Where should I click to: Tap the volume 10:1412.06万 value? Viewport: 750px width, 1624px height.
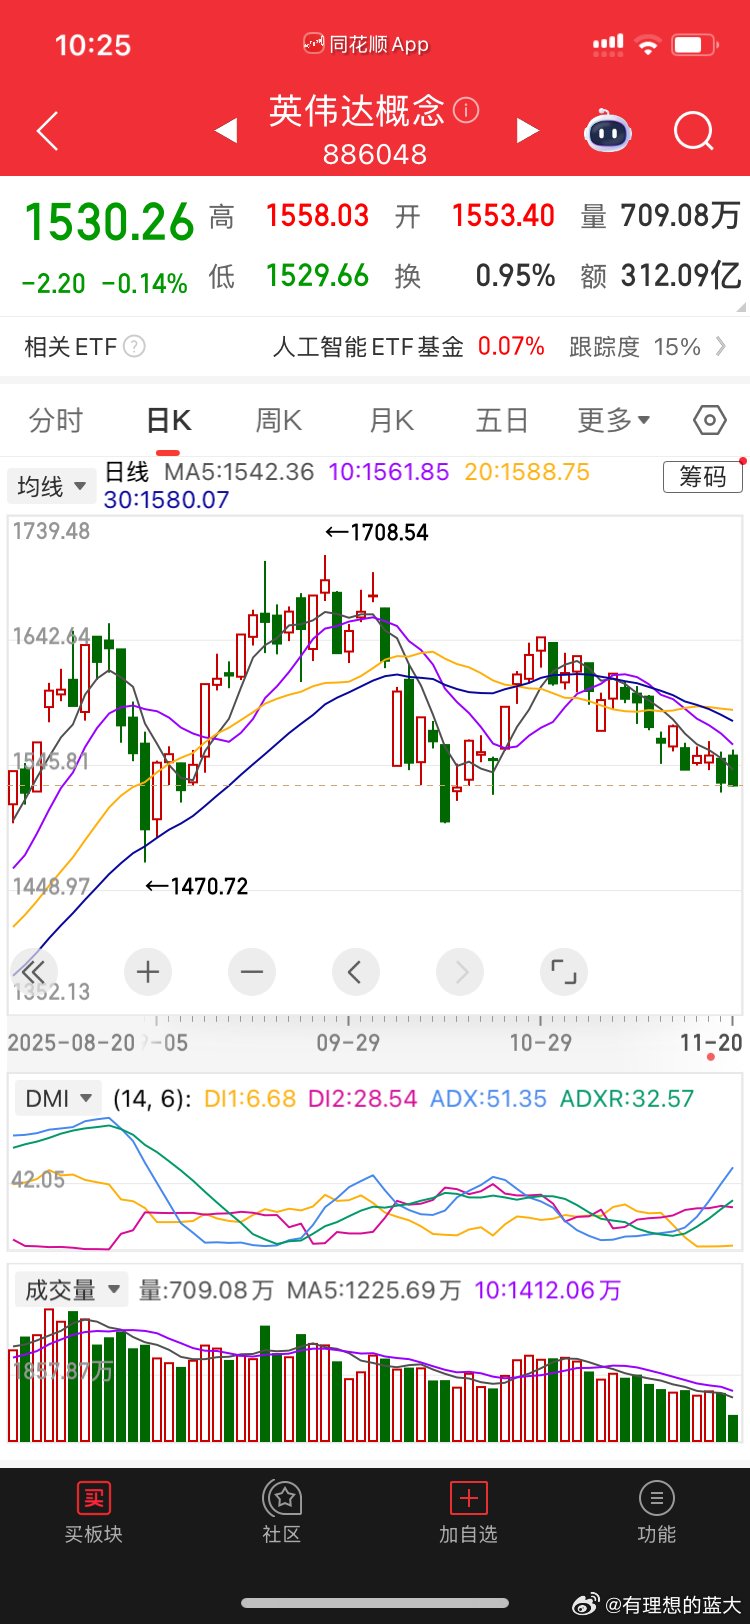pyautogui.click(x=548, y=1290)
